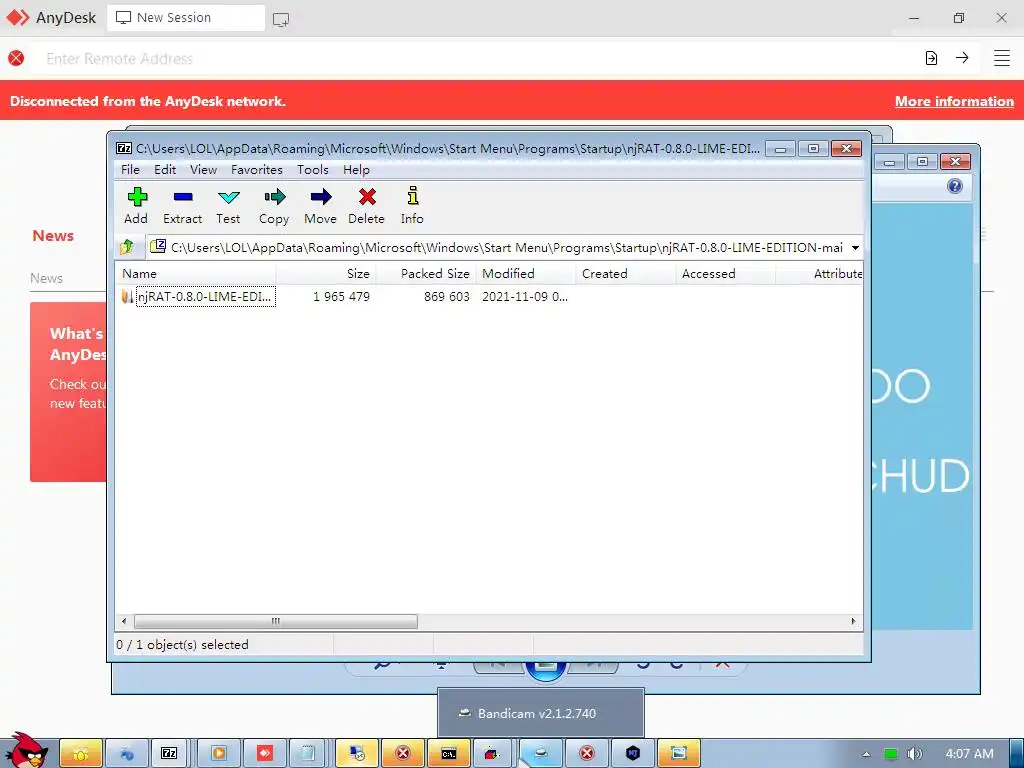Run Test on the archive
Image resolution: width=1024 pixels, height=768 pixels.
(229, 206)
